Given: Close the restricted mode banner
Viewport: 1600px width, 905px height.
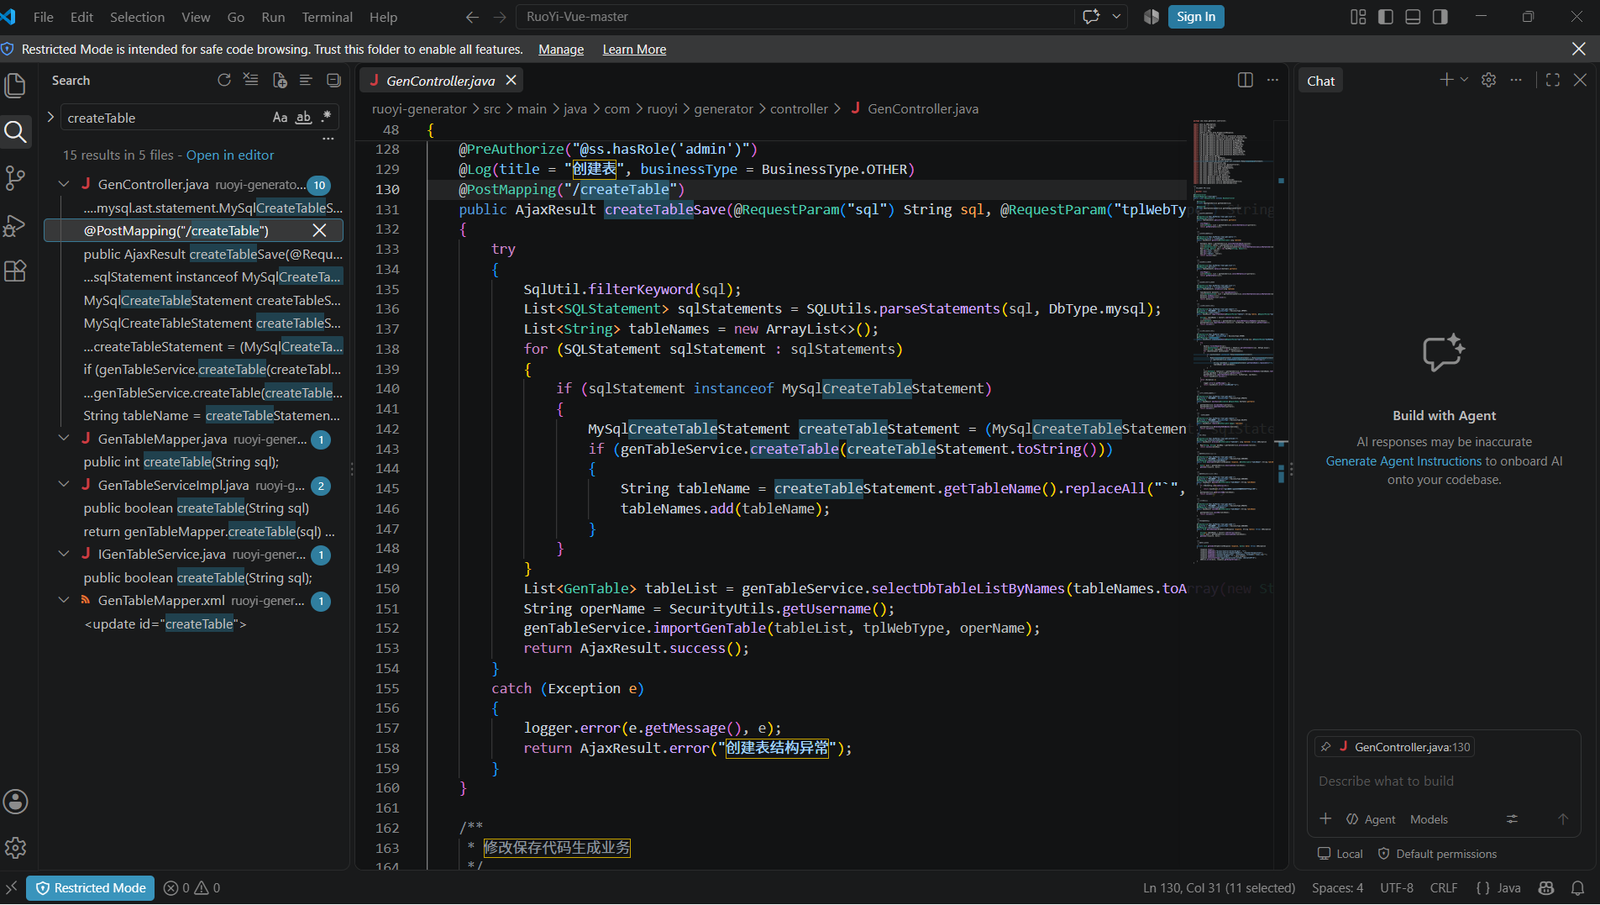Looking at the screenshot, I should (x=1579, y=49).
